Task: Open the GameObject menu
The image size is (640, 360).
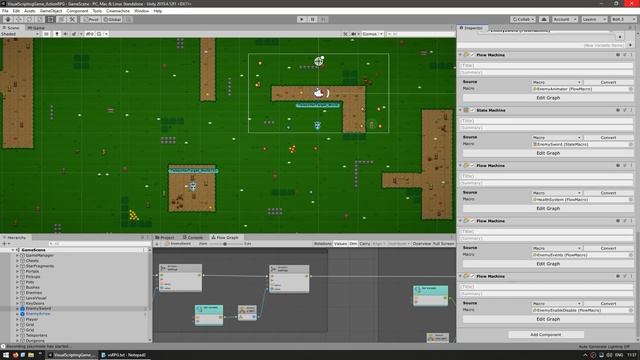Action: click(x=51, y=11)
